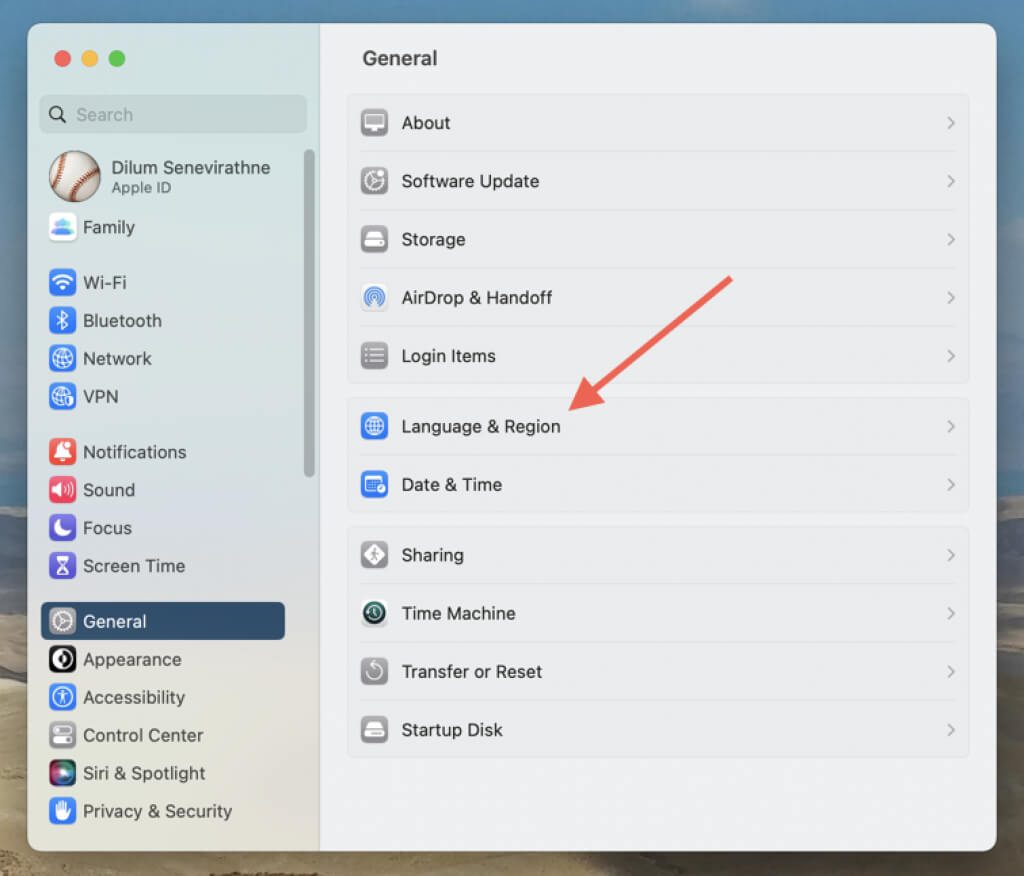Image resolution: width=1024 pixels, height=876 pixels.
Task: Click the Software Update row chevron
Action: point(951,181)
